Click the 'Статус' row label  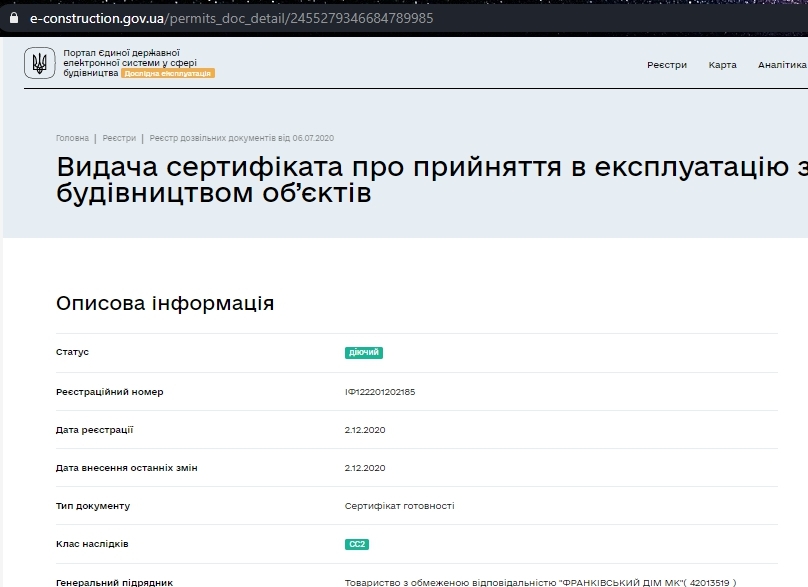72,352
